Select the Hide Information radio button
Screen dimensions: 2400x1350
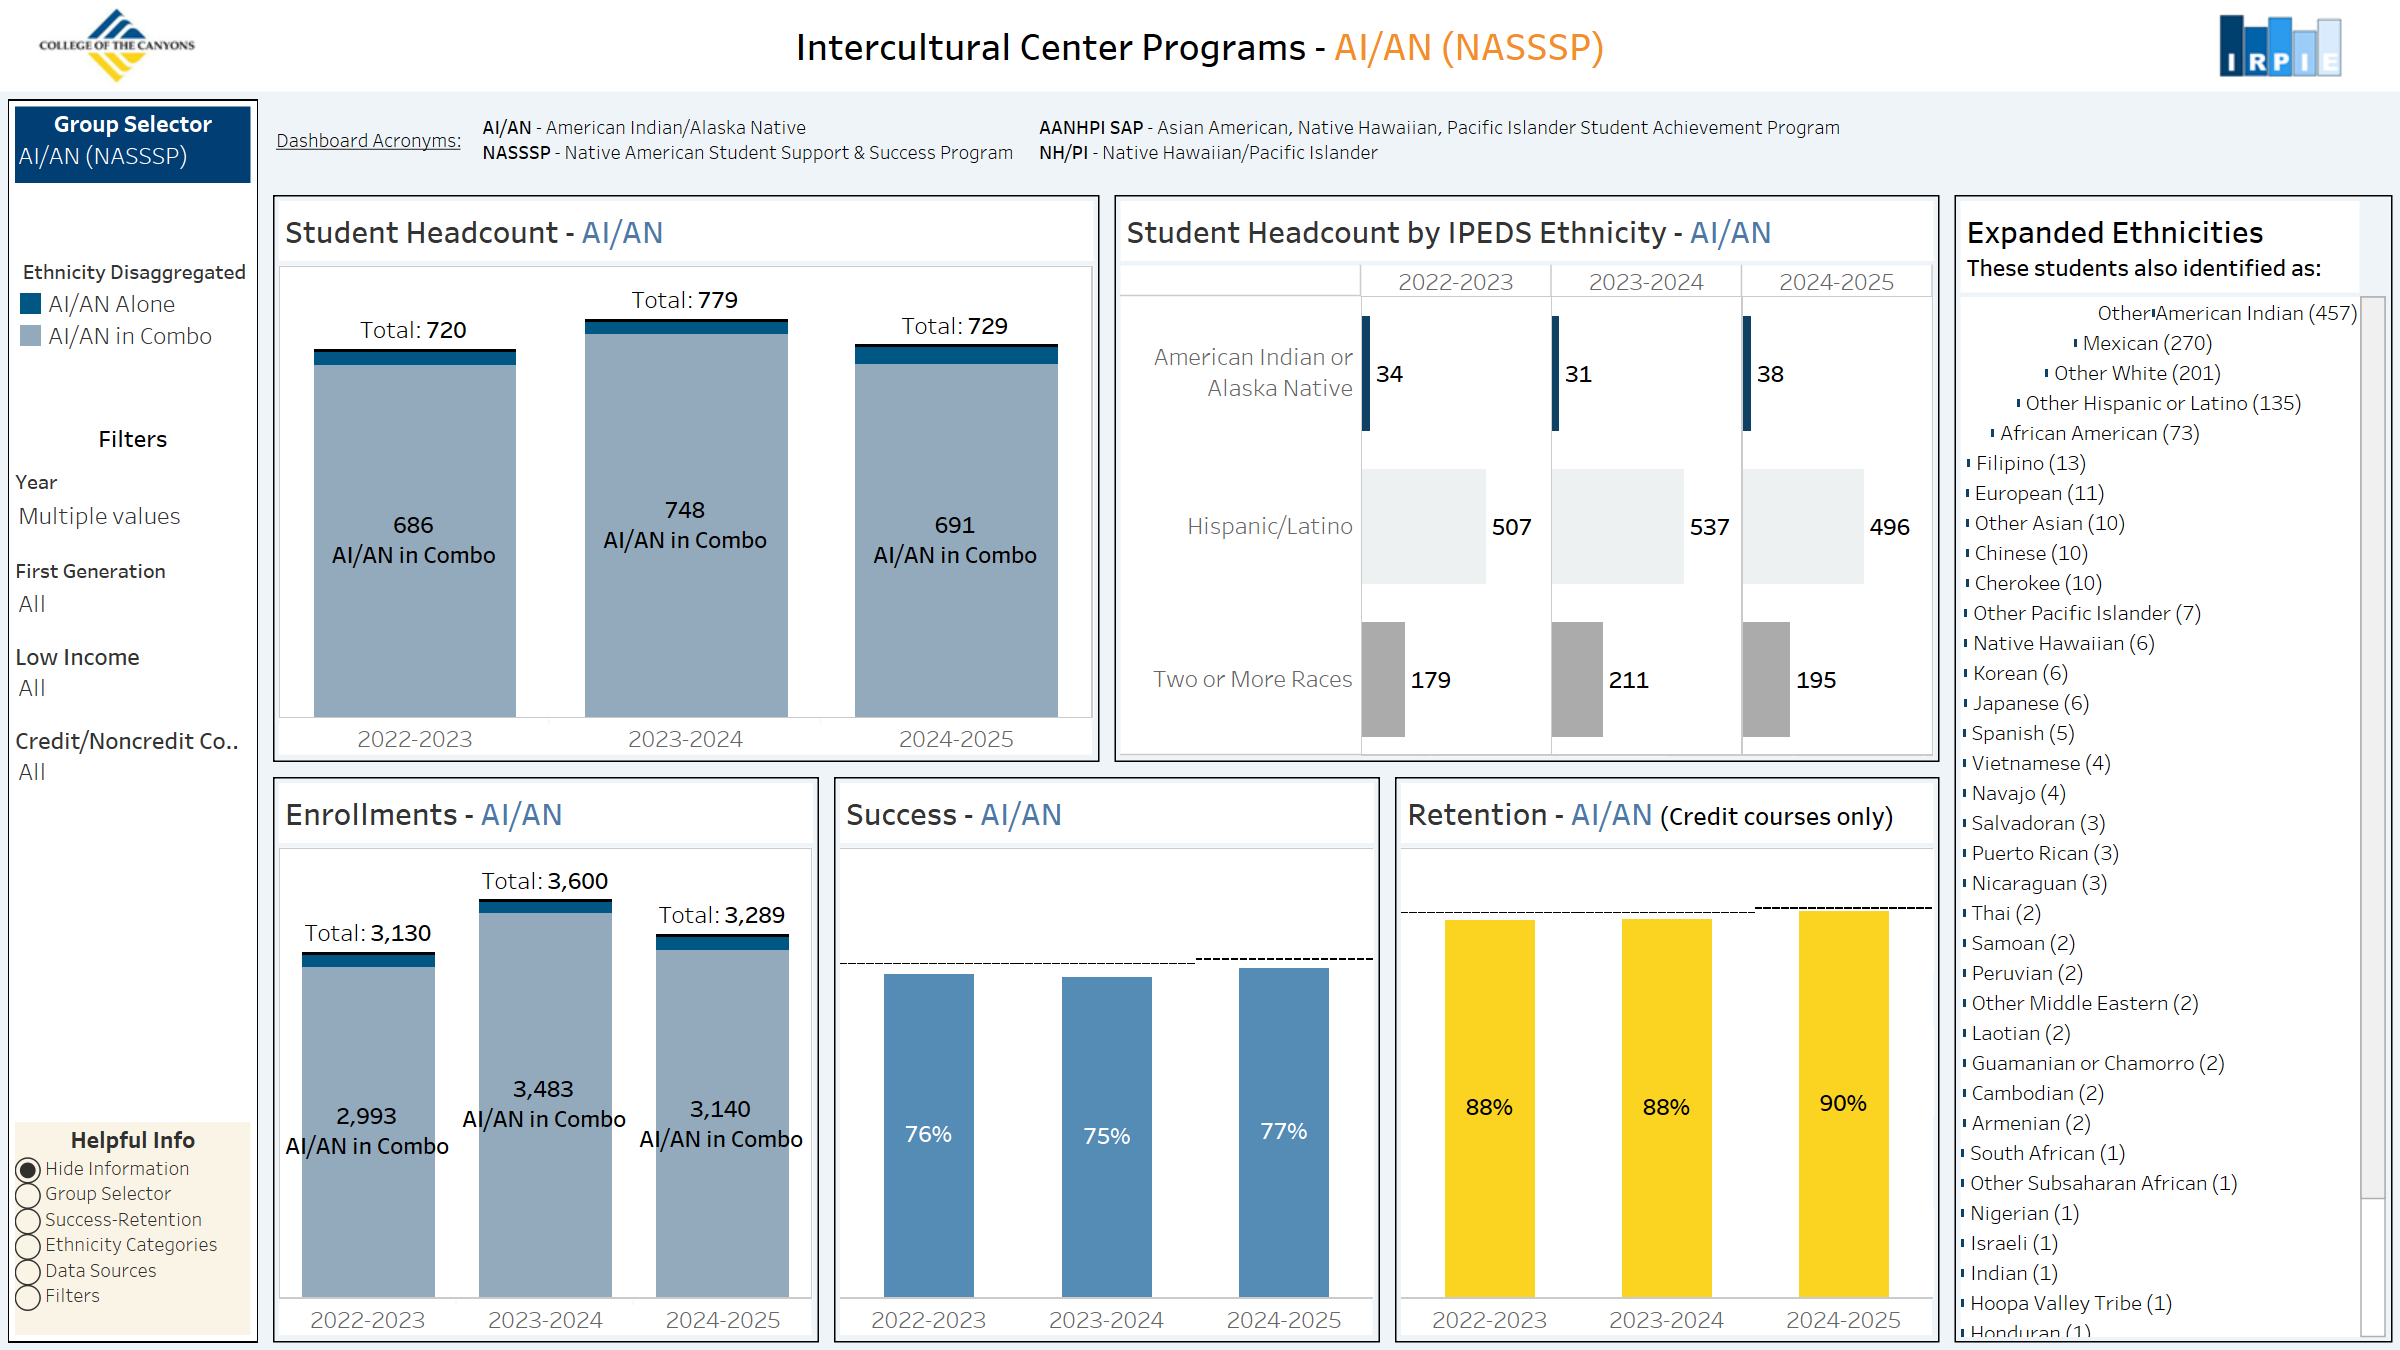tap(28, 1168)
